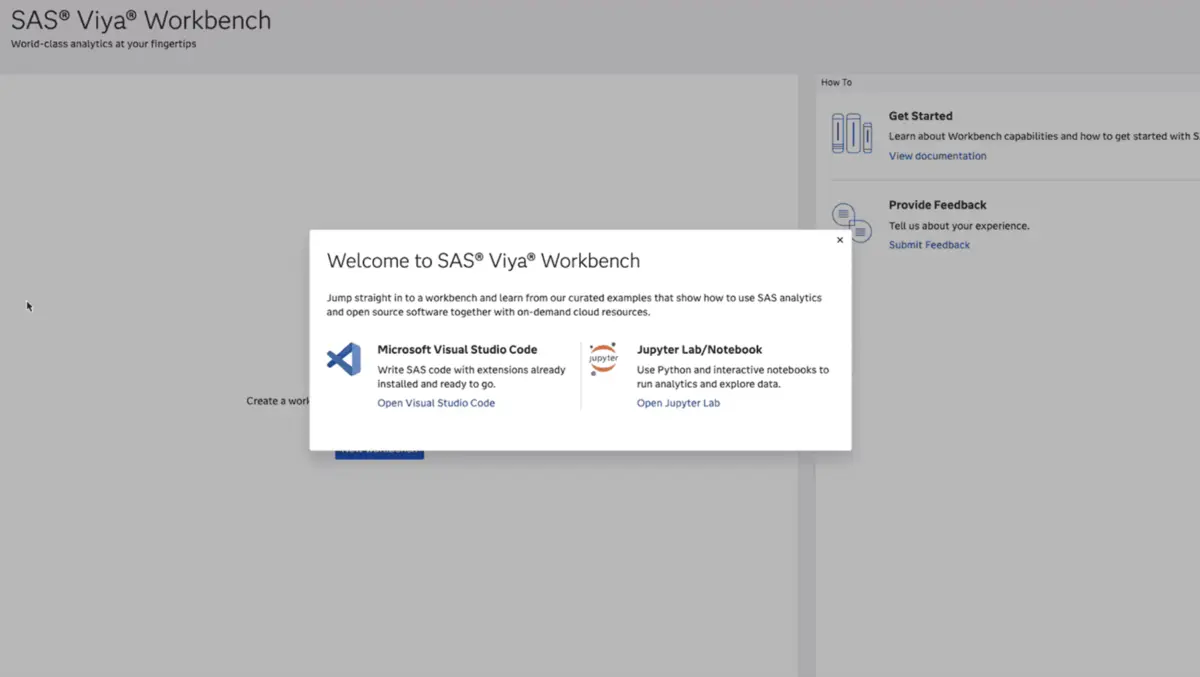Click the Get Started heading

pos(920,116)
